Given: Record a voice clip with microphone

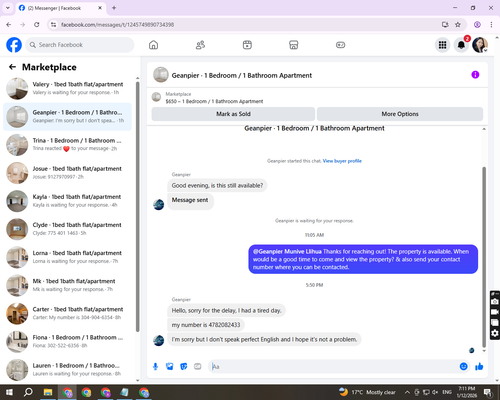Looking at the screenshot, I should (x=155, y=367).
